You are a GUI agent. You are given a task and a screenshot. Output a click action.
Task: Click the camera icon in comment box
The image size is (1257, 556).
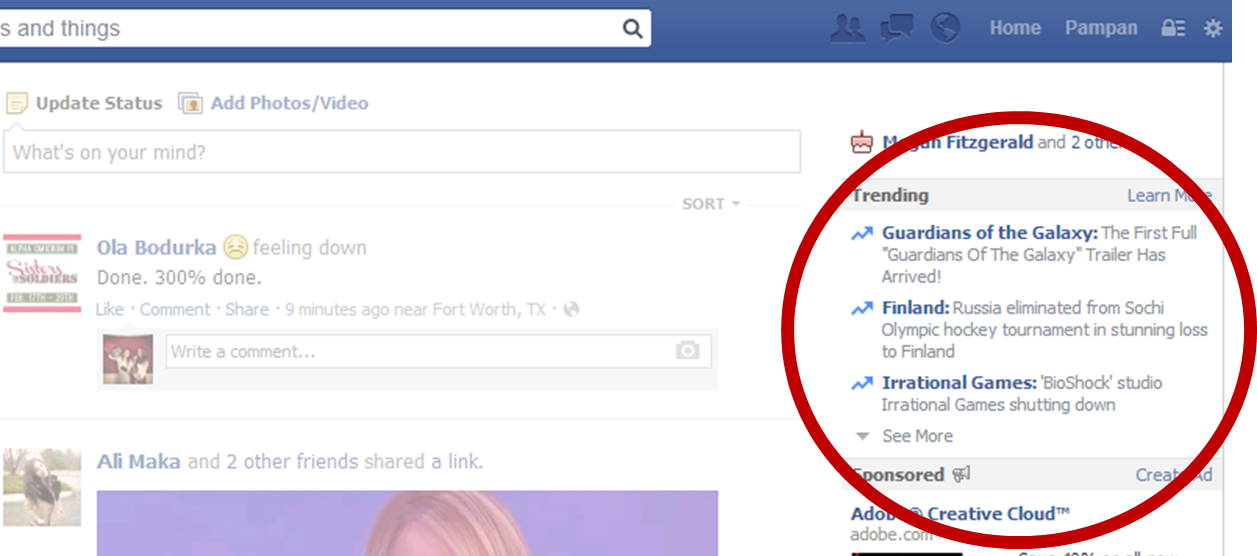point(687,351)
